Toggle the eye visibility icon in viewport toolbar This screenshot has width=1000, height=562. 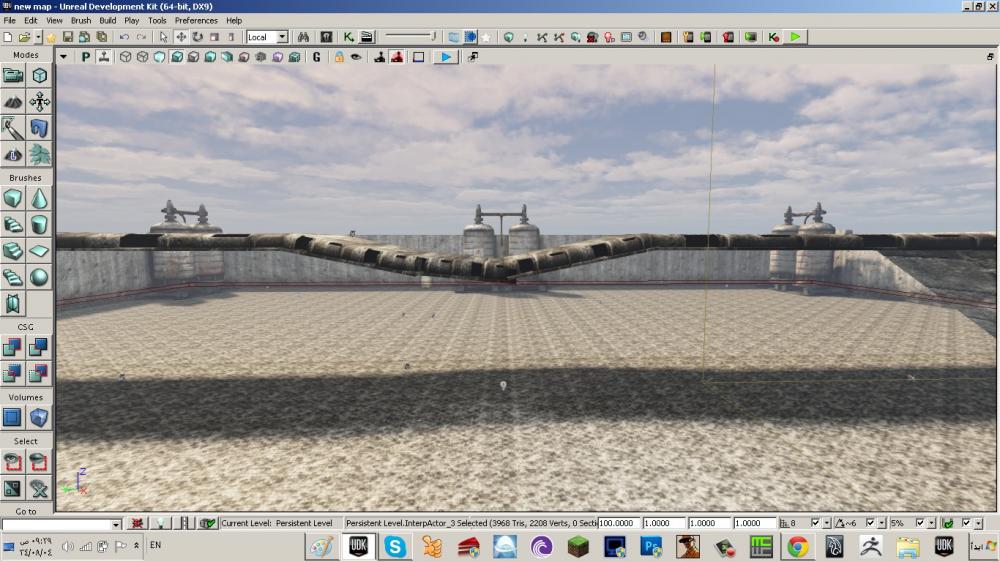point(357,57)
